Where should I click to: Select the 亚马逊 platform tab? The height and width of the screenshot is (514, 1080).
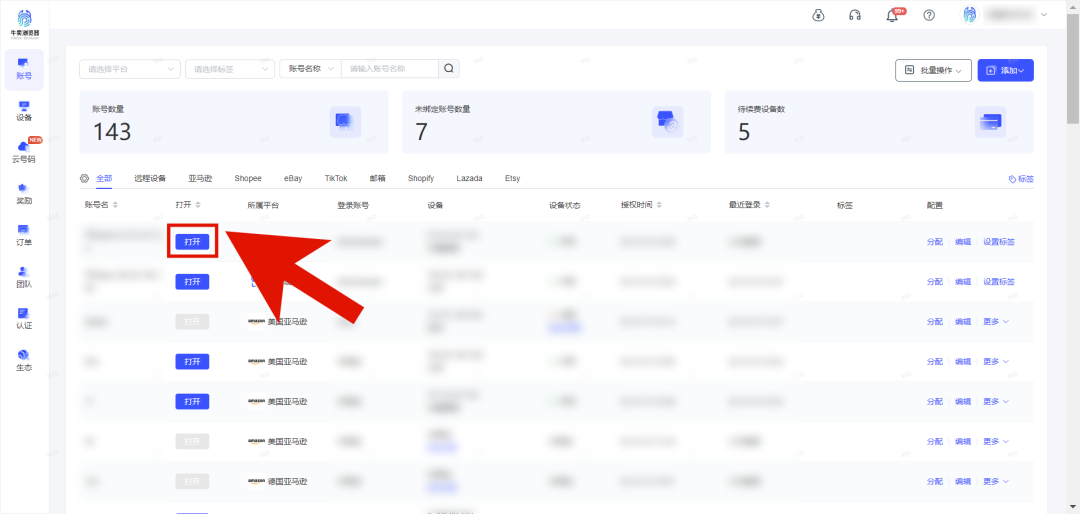tap(200, 178)
